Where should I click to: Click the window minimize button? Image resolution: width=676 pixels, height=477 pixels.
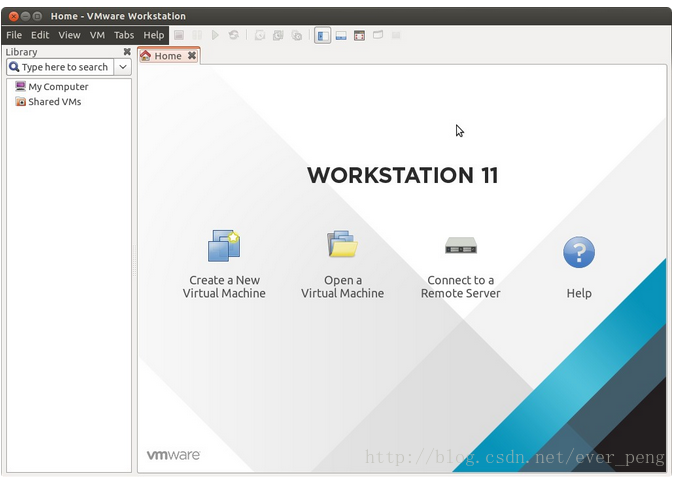click(x=25, y=16)
